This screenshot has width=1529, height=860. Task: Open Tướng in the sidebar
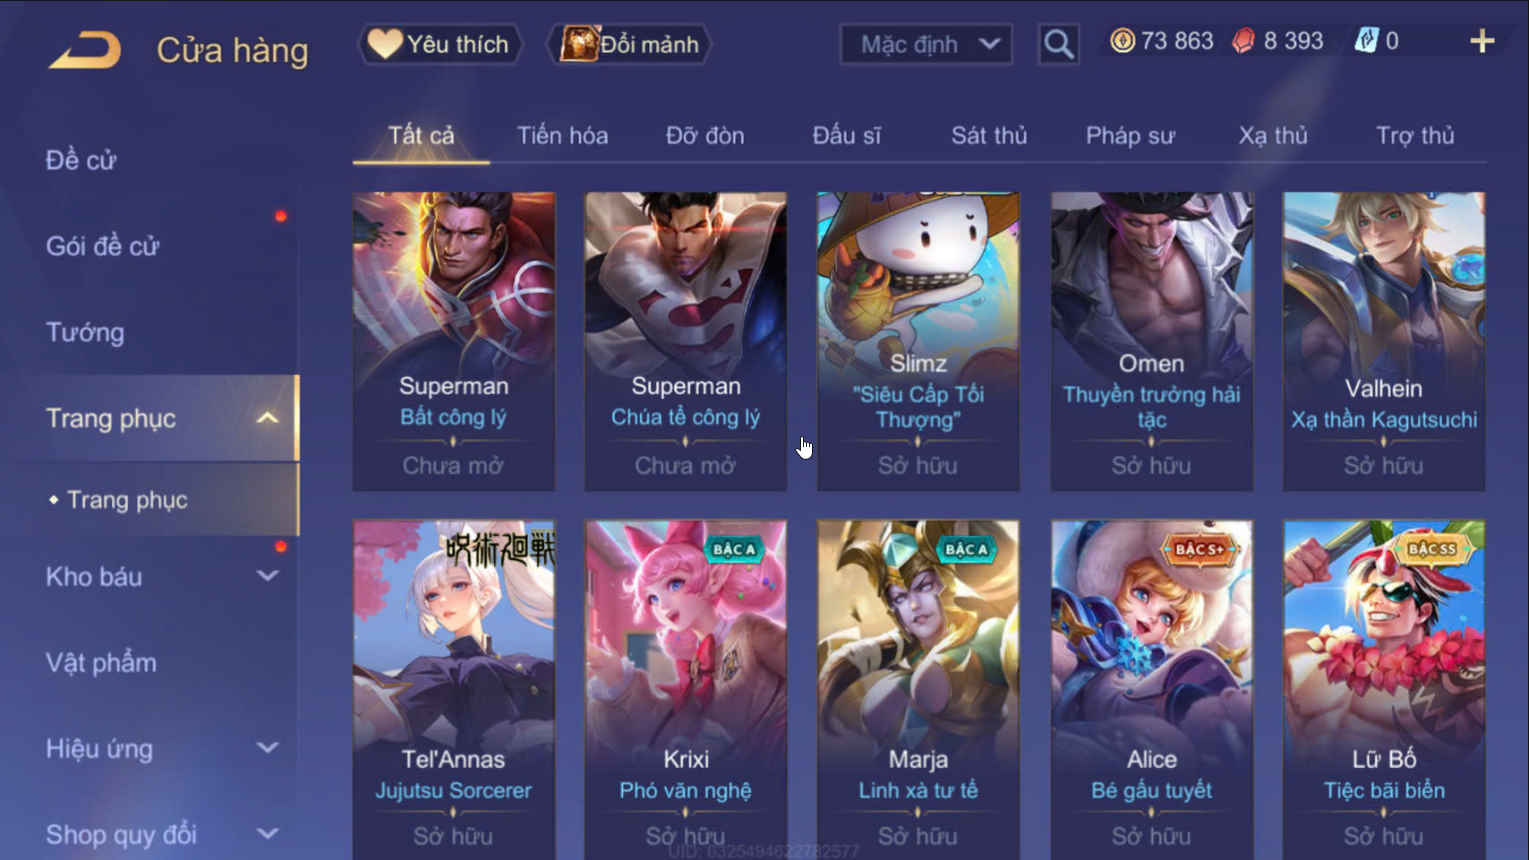(x=85, y=332)
